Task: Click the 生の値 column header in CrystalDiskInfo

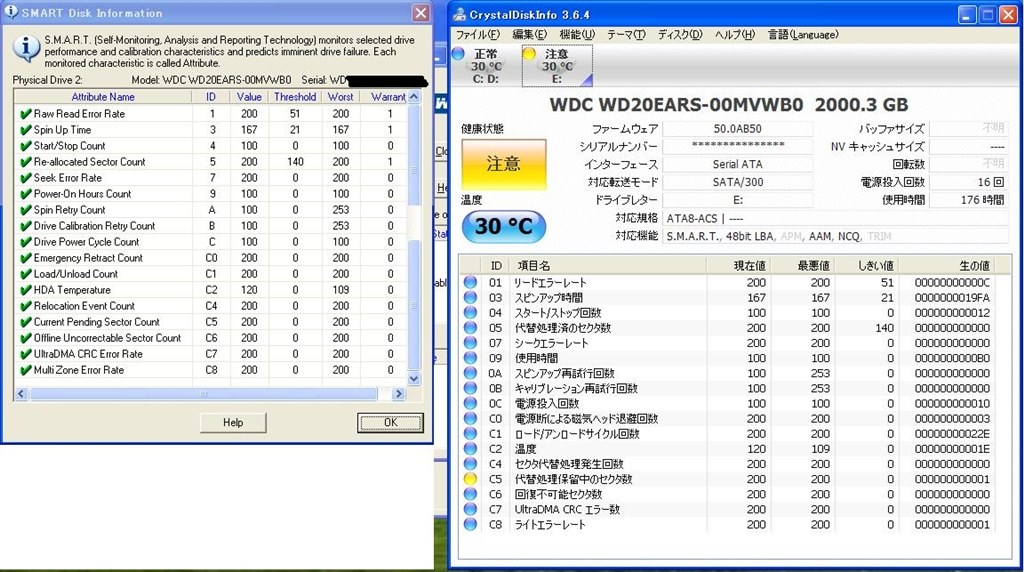Action: (947, 266)
